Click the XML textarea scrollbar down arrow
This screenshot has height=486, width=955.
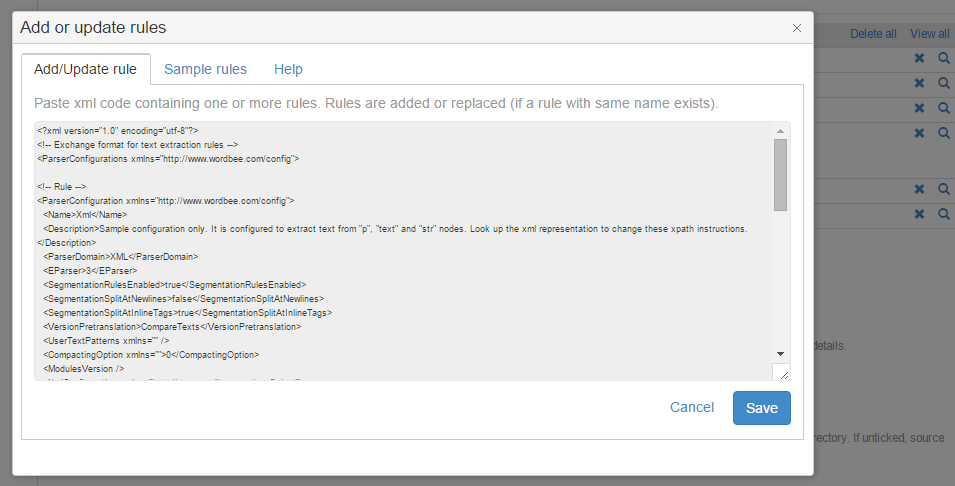coord(780,354)
